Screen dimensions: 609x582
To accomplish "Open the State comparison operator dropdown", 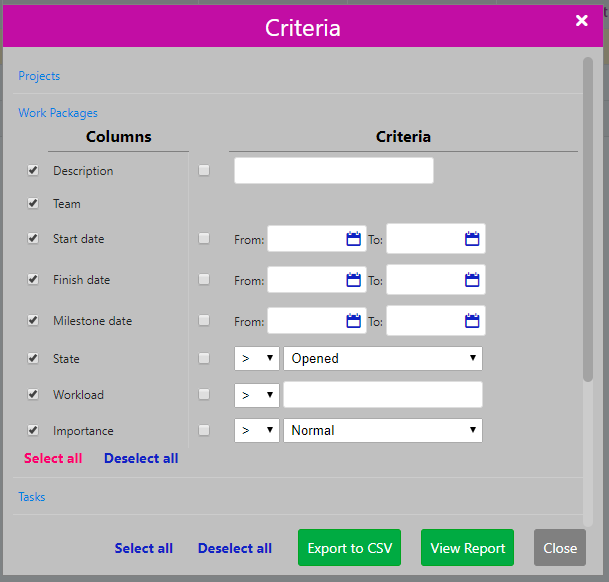I will tap(257, 359).
